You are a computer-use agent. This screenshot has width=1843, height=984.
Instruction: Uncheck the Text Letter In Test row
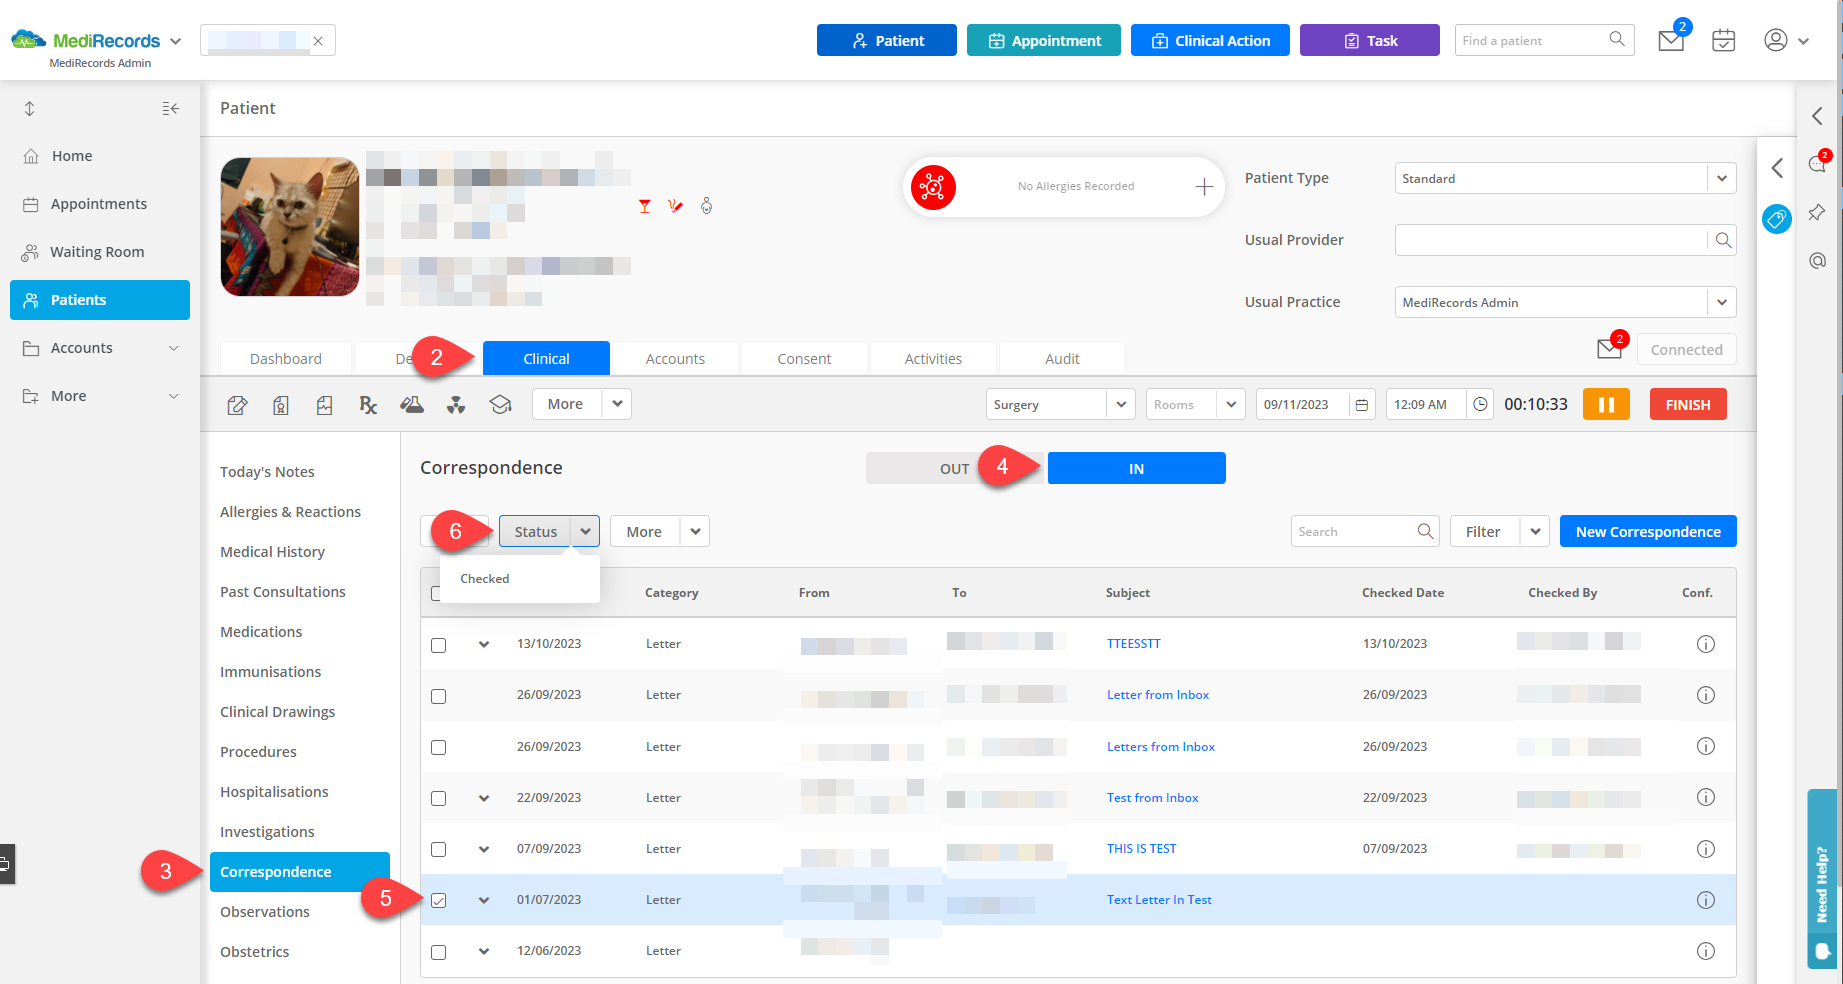(438, 900)
